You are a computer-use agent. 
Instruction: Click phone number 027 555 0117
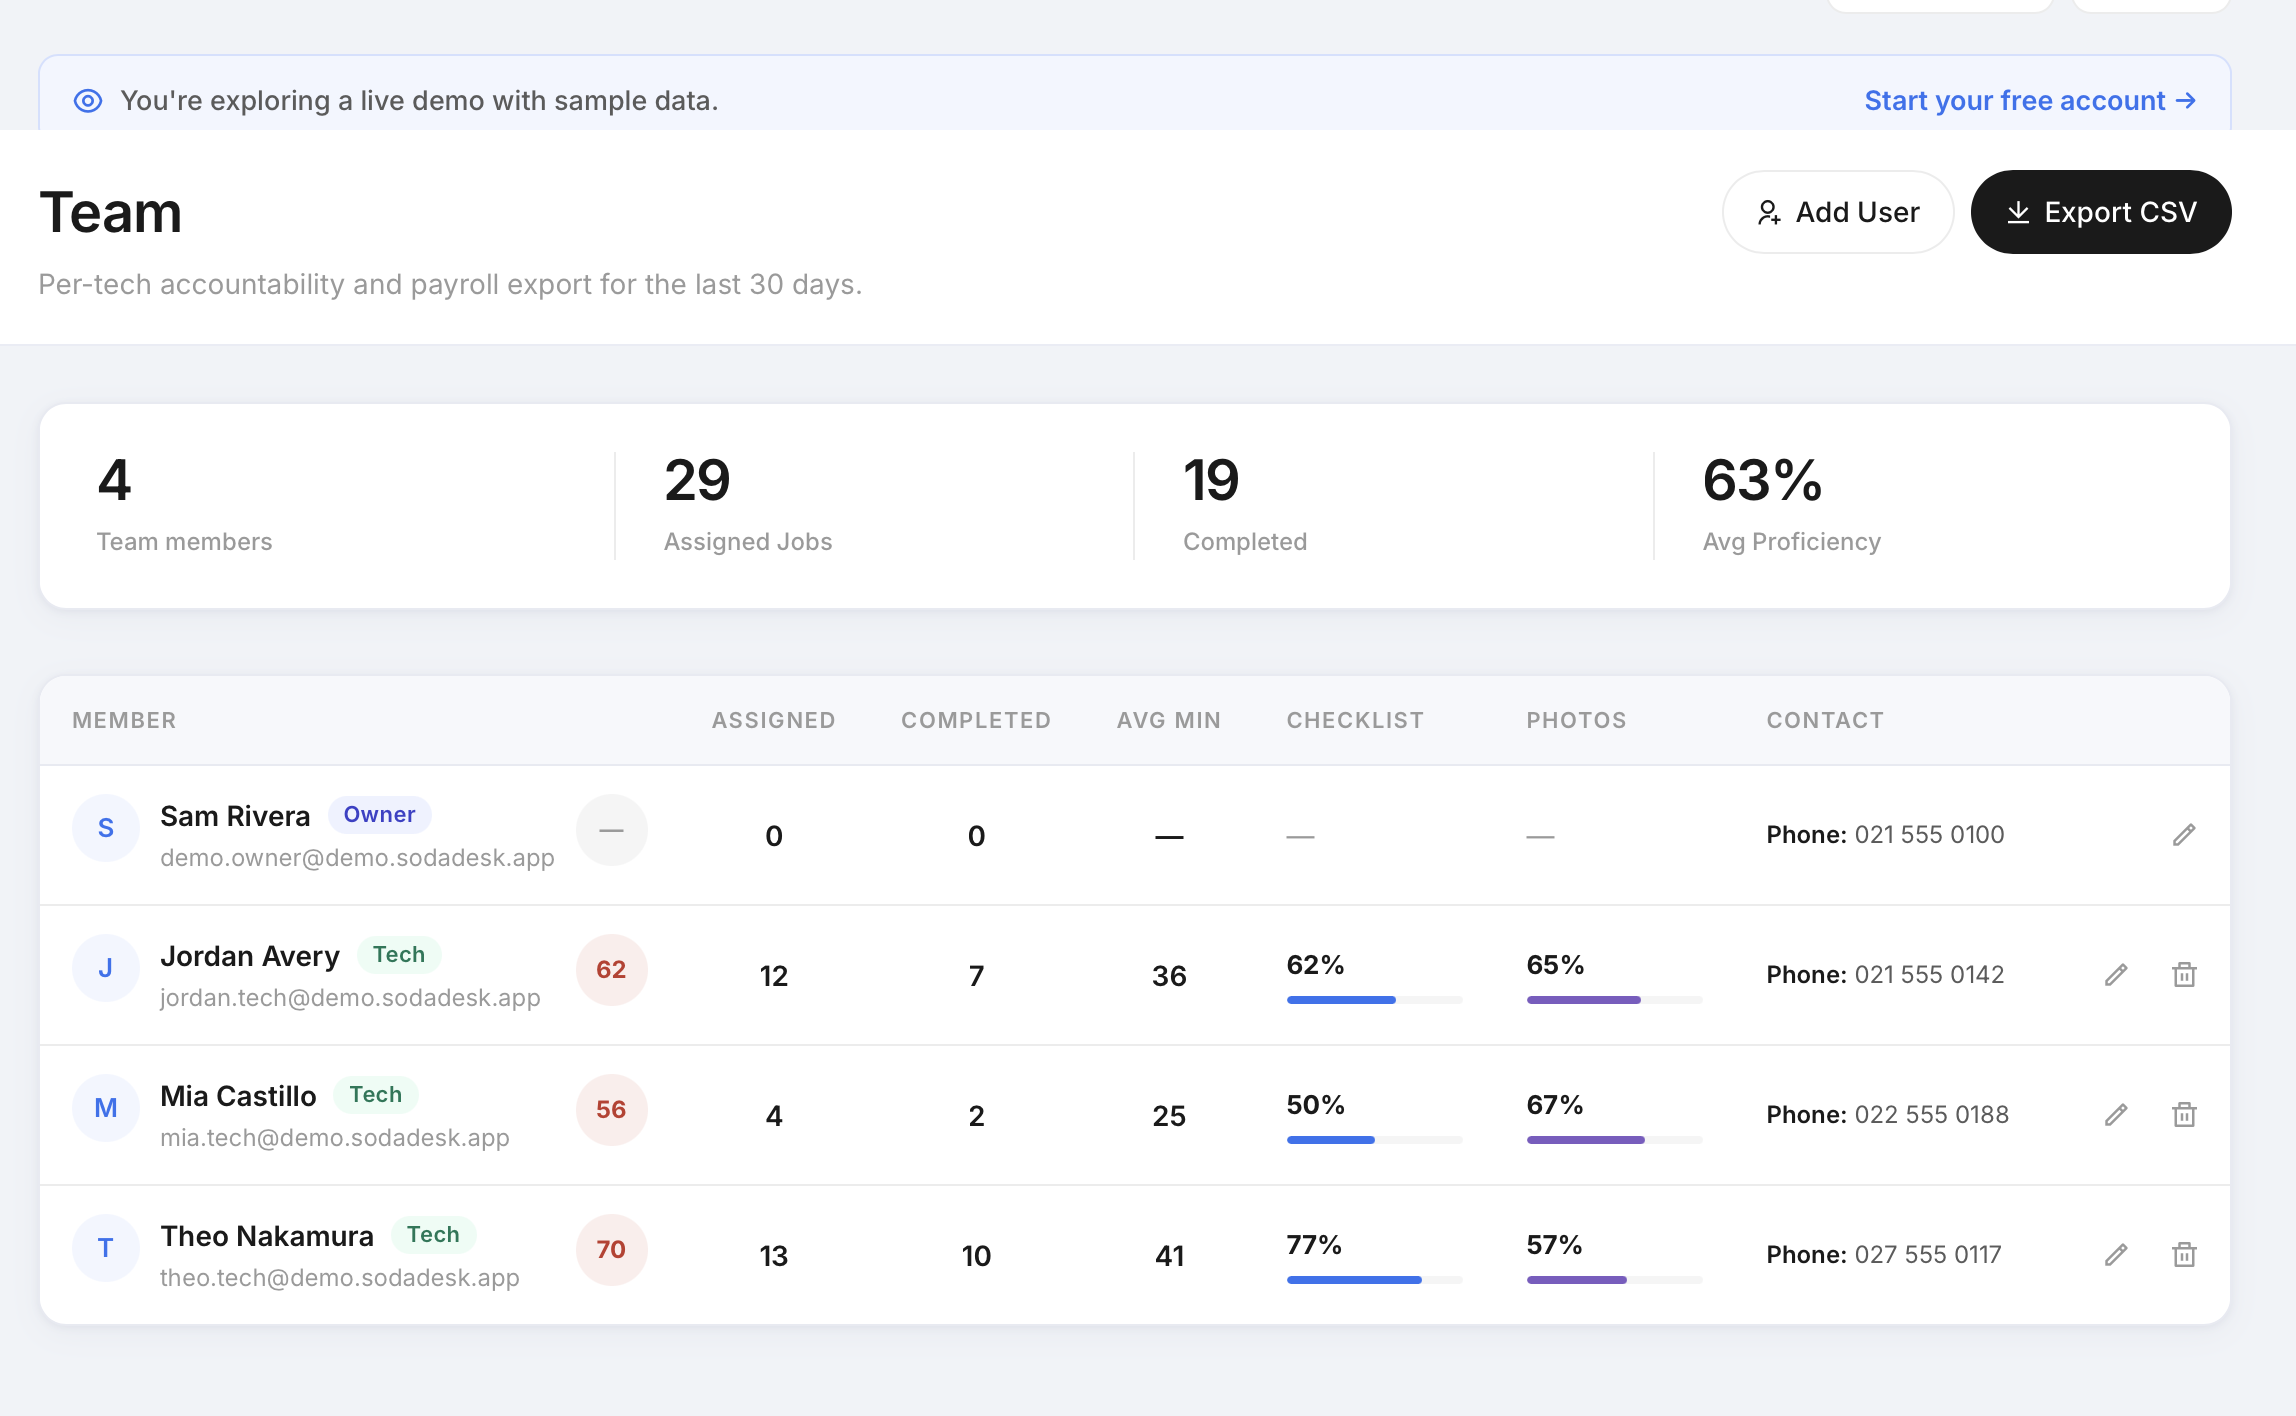(x=1928, y=1255)
